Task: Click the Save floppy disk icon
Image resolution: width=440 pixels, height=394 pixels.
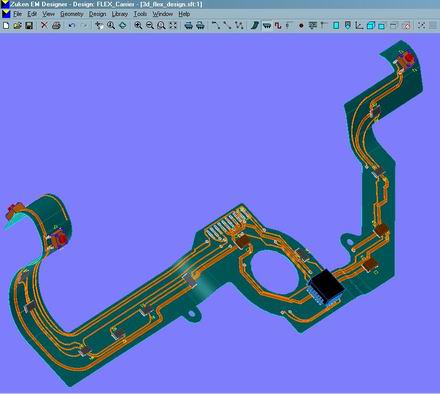Action: tap(29, 25)
